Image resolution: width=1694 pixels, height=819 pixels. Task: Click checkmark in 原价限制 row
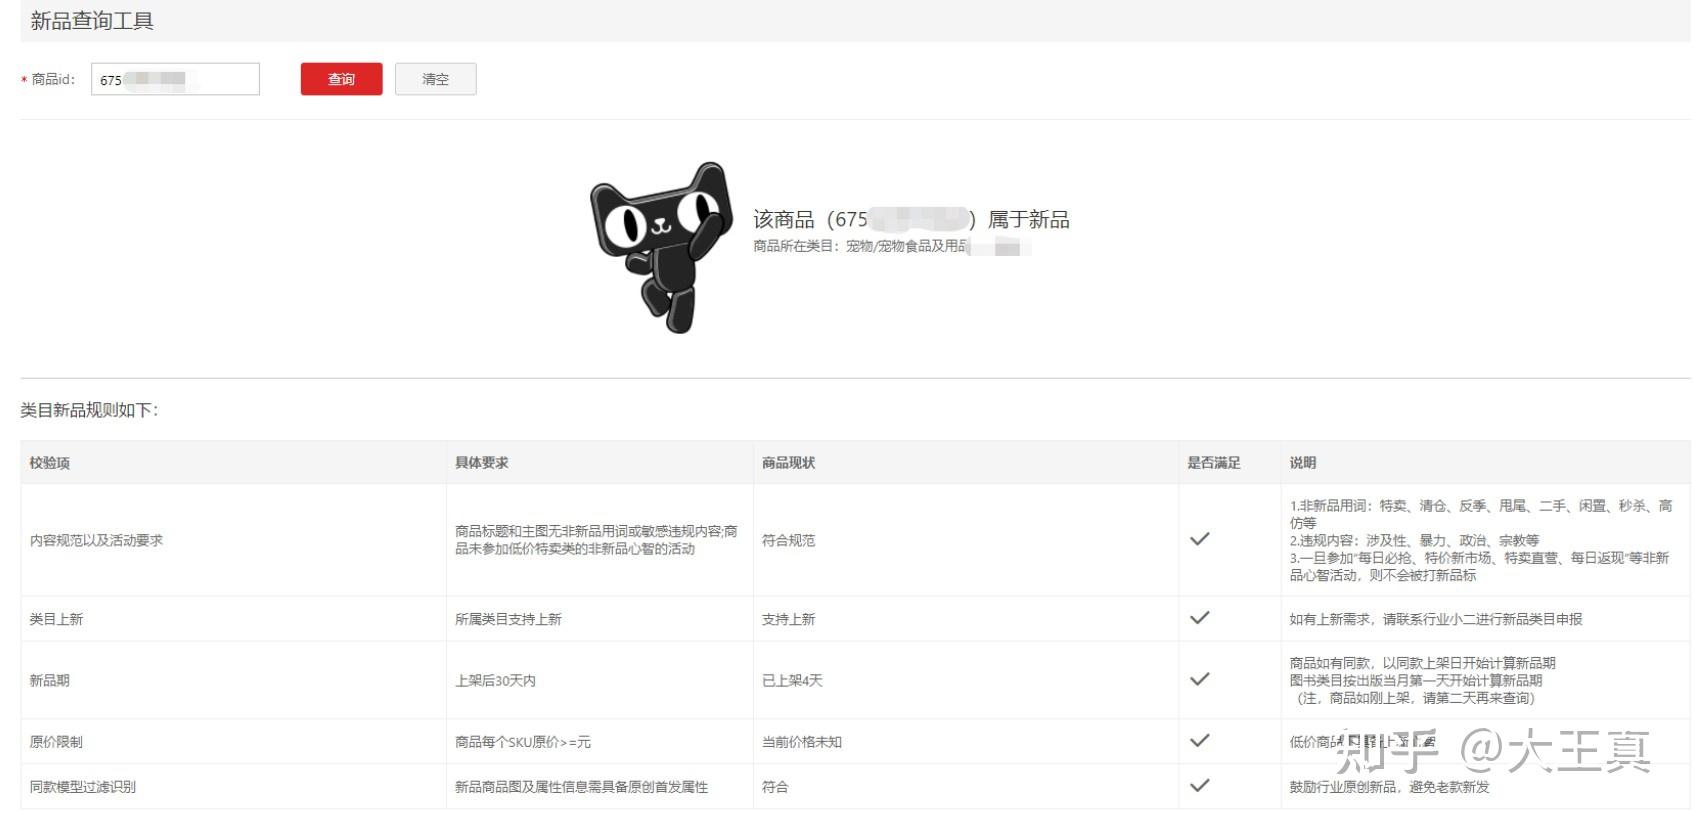point(1200,741)
